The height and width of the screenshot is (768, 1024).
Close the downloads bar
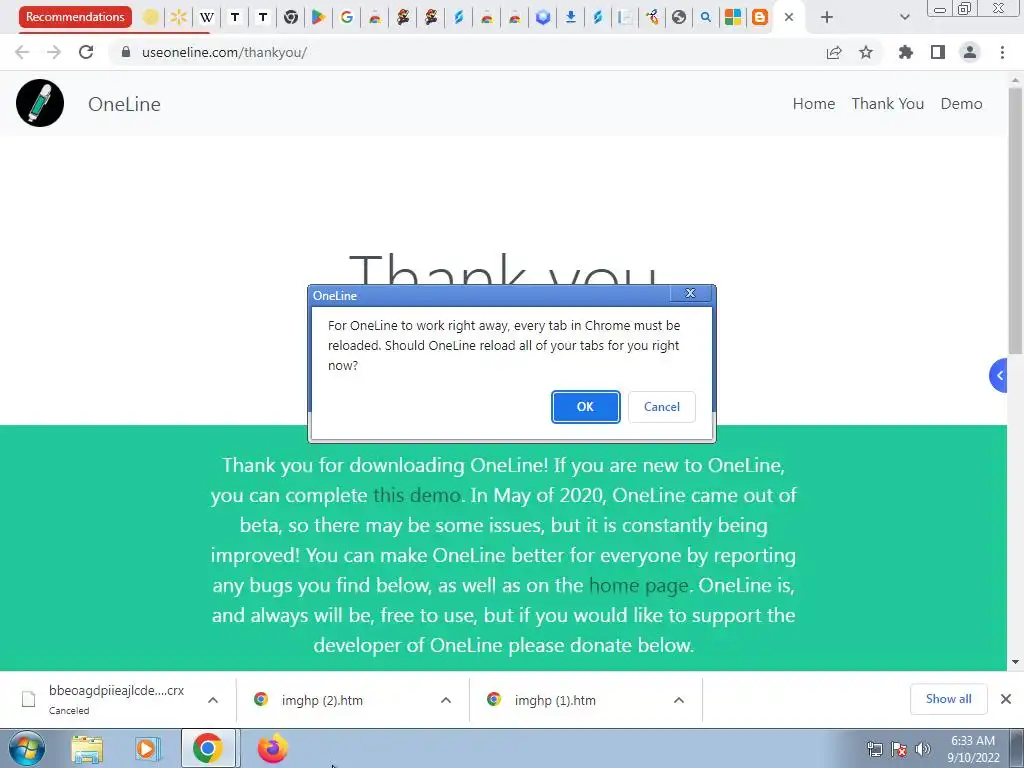(x=1006, y=699)
